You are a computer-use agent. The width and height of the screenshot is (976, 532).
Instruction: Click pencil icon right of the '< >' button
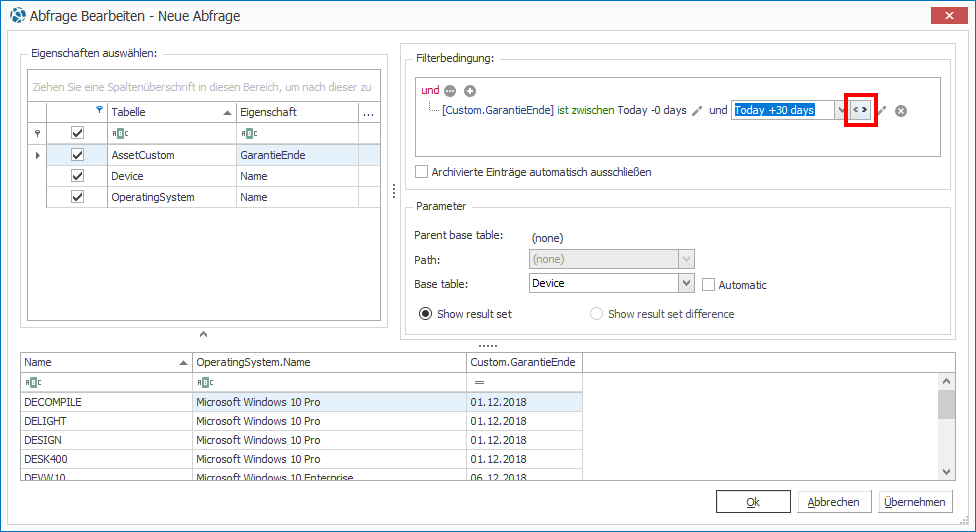882,111
